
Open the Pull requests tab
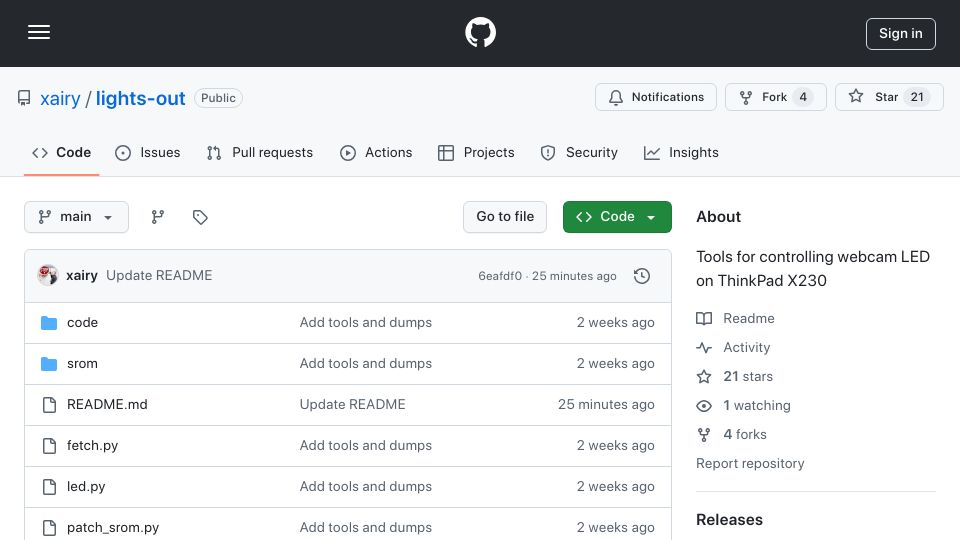point(260,152)
